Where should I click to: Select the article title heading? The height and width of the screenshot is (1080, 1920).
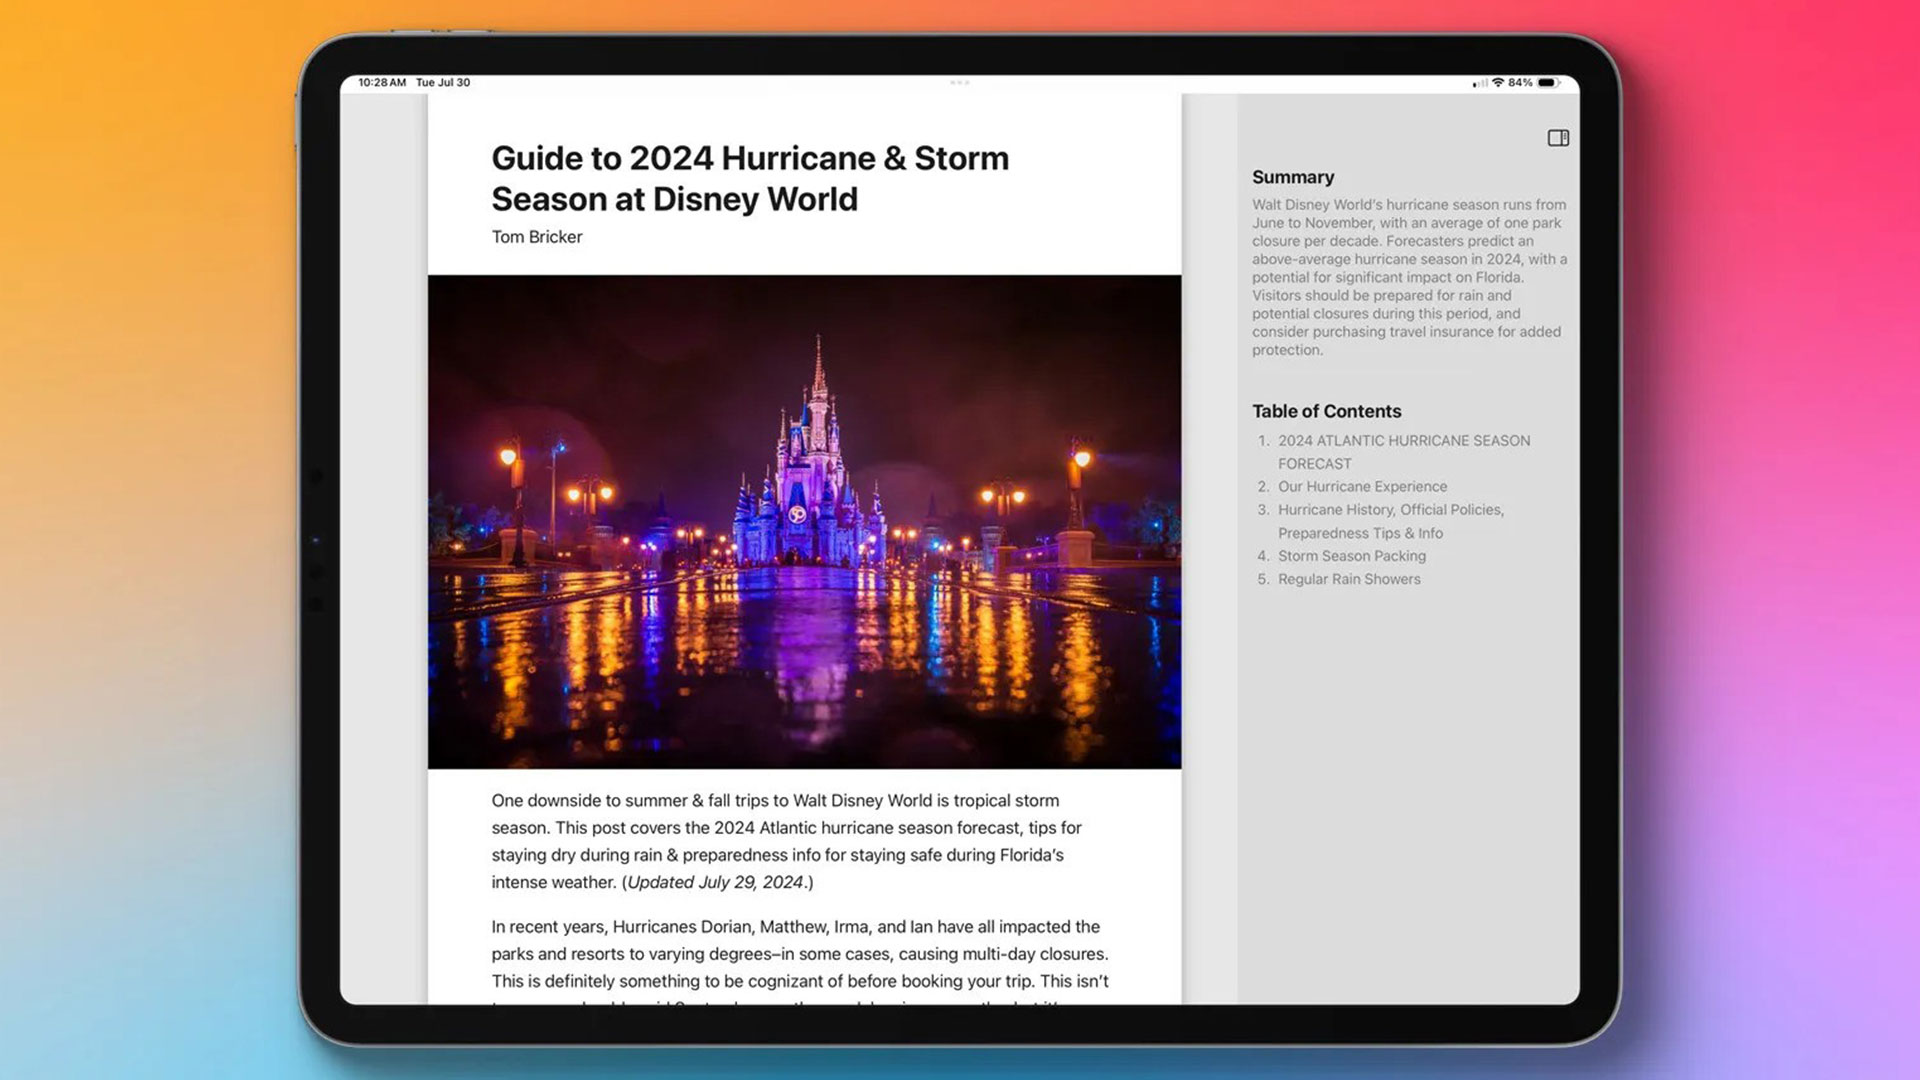pos(749,178)
